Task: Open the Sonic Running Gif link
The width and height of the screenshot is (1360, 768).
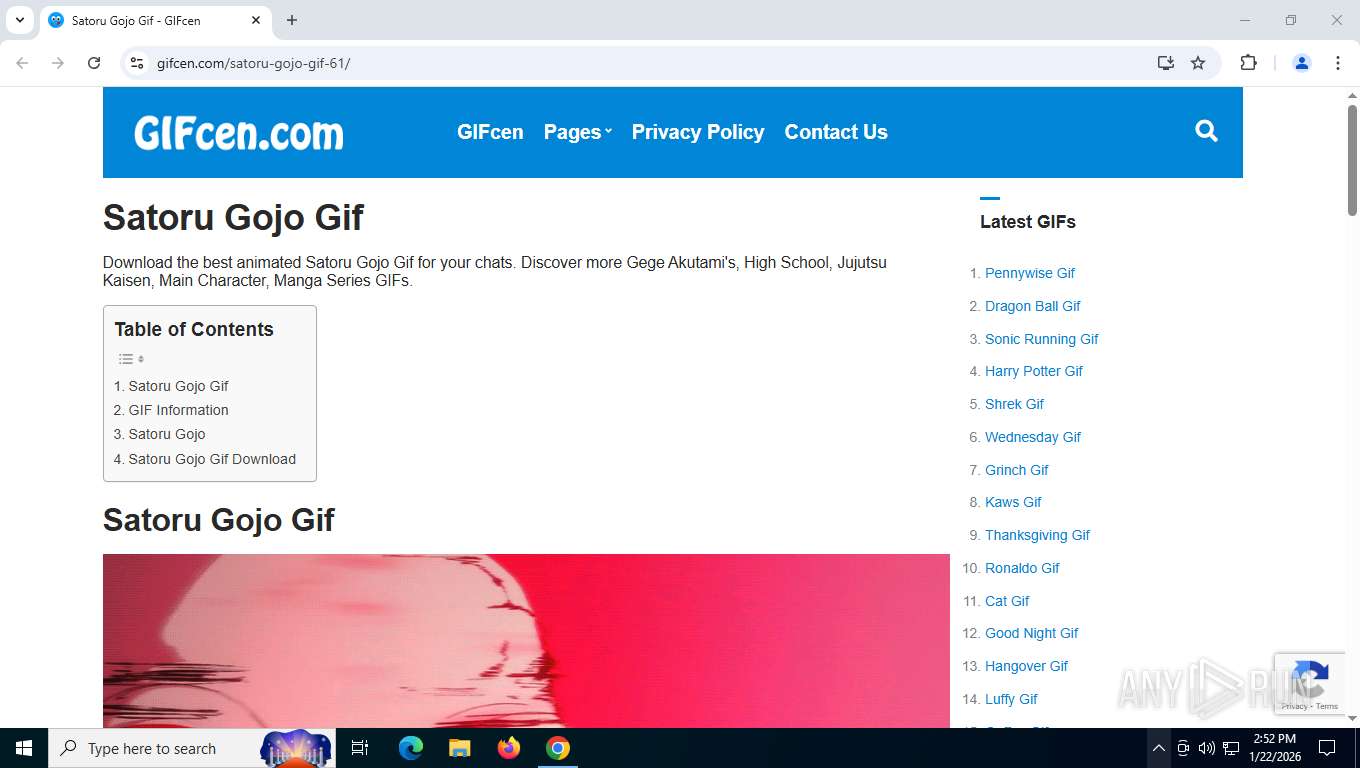Action: [x=1042, y=339]
